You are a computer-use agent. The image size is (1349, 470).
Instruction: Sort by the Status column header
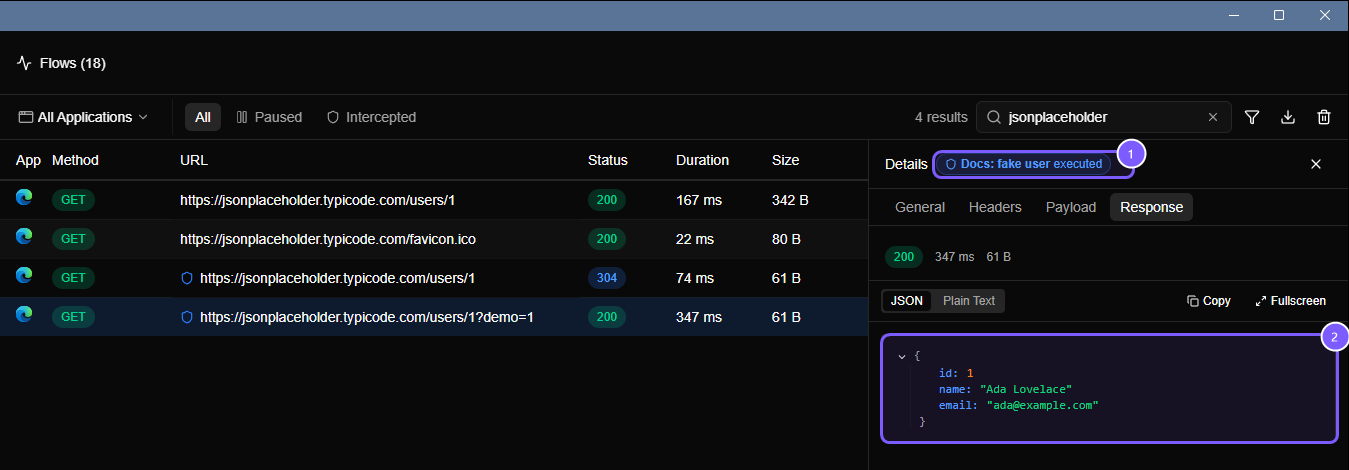tap(608, 160)
